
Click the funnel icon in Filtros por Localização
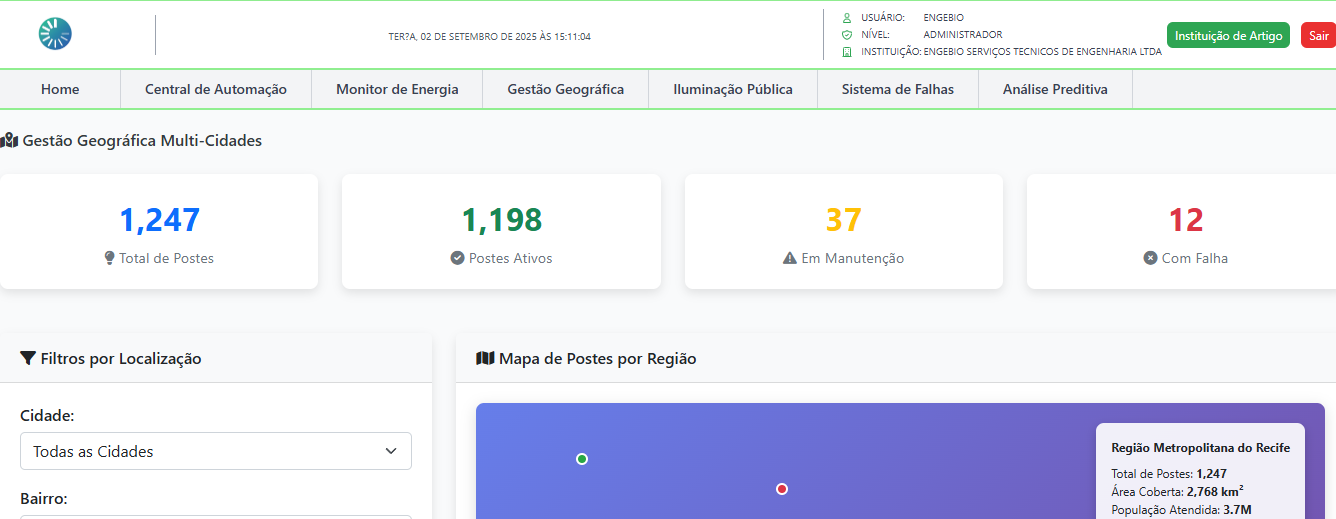click(28, 358)
